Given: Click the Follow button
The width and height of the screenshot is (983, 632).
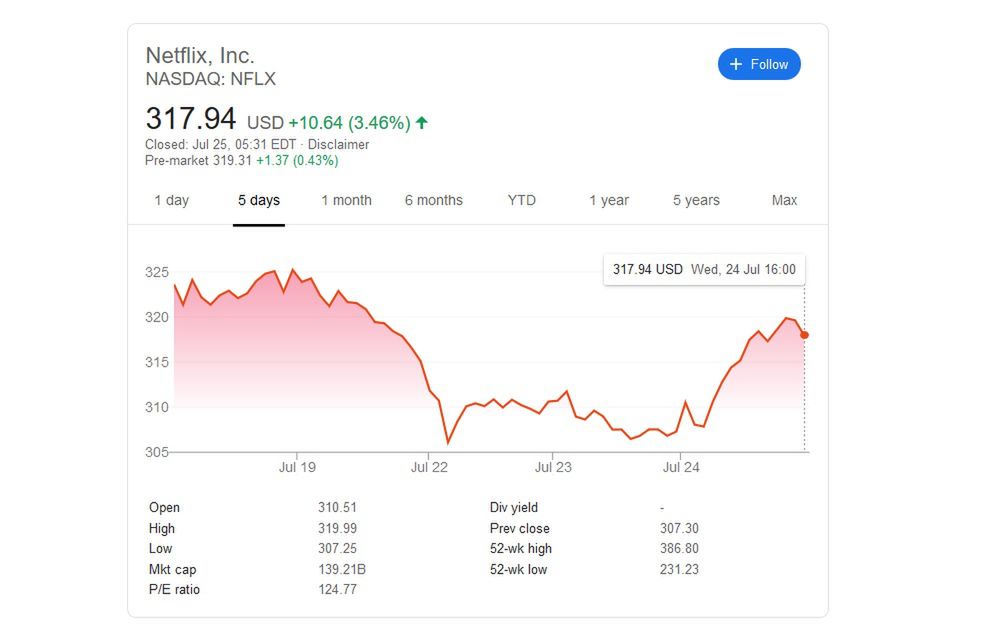Looking at the screenshot, I should click(x=759, y=64).
